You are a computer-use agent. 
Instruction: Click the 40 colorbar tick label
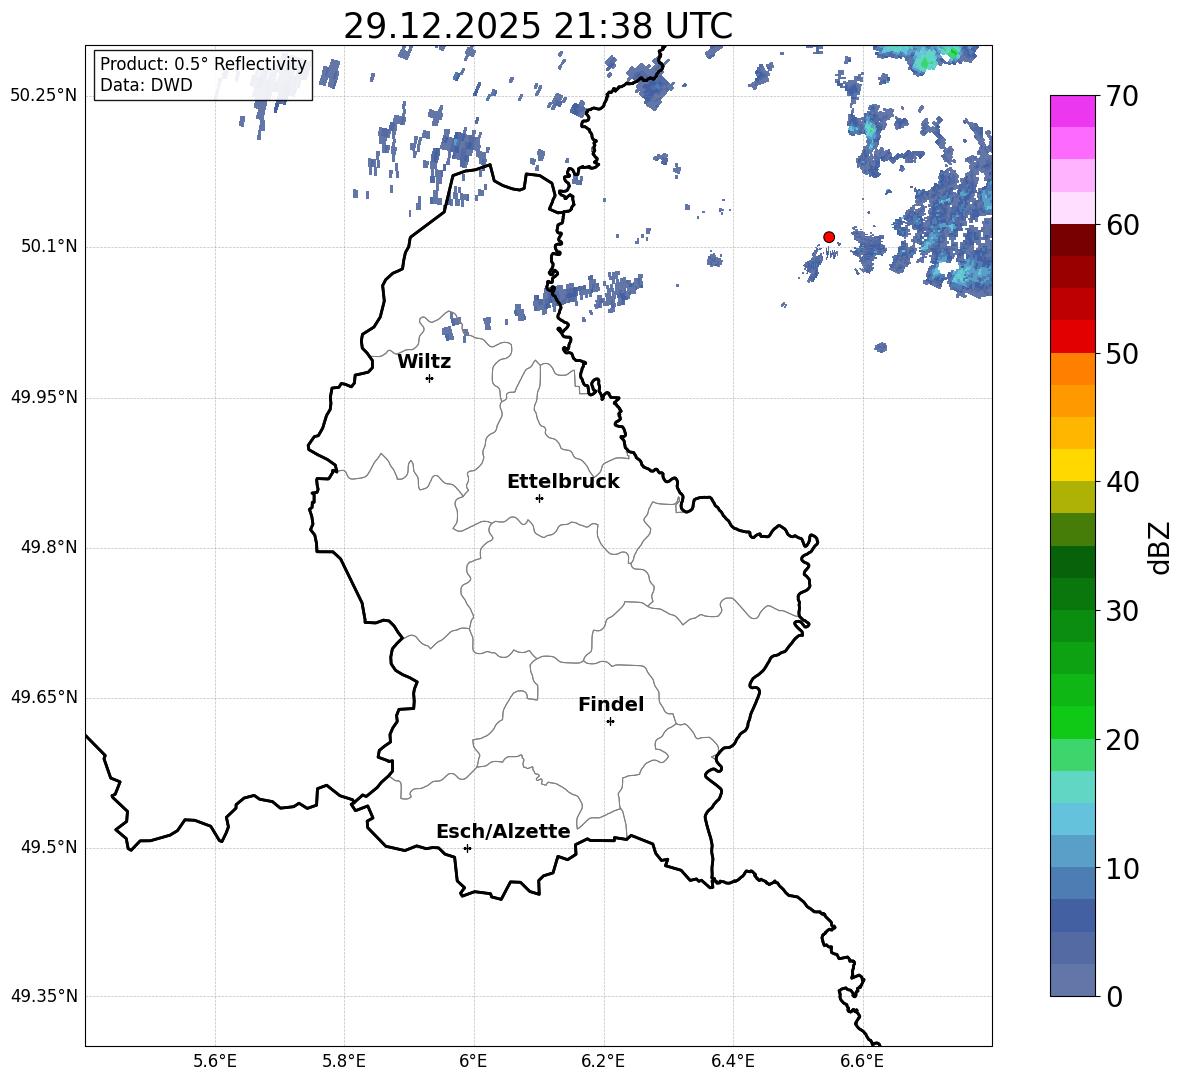1122,482
